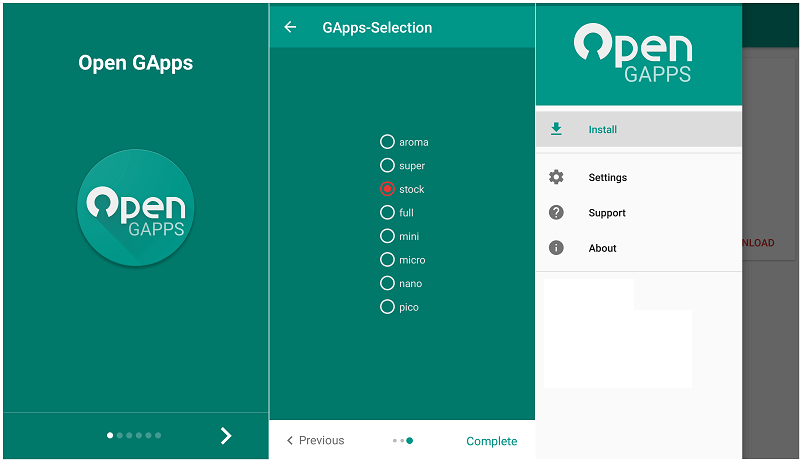Click the Open GApps drawer header logo
800x464 pixels.
pyautogui.click(x=633, y=53)
